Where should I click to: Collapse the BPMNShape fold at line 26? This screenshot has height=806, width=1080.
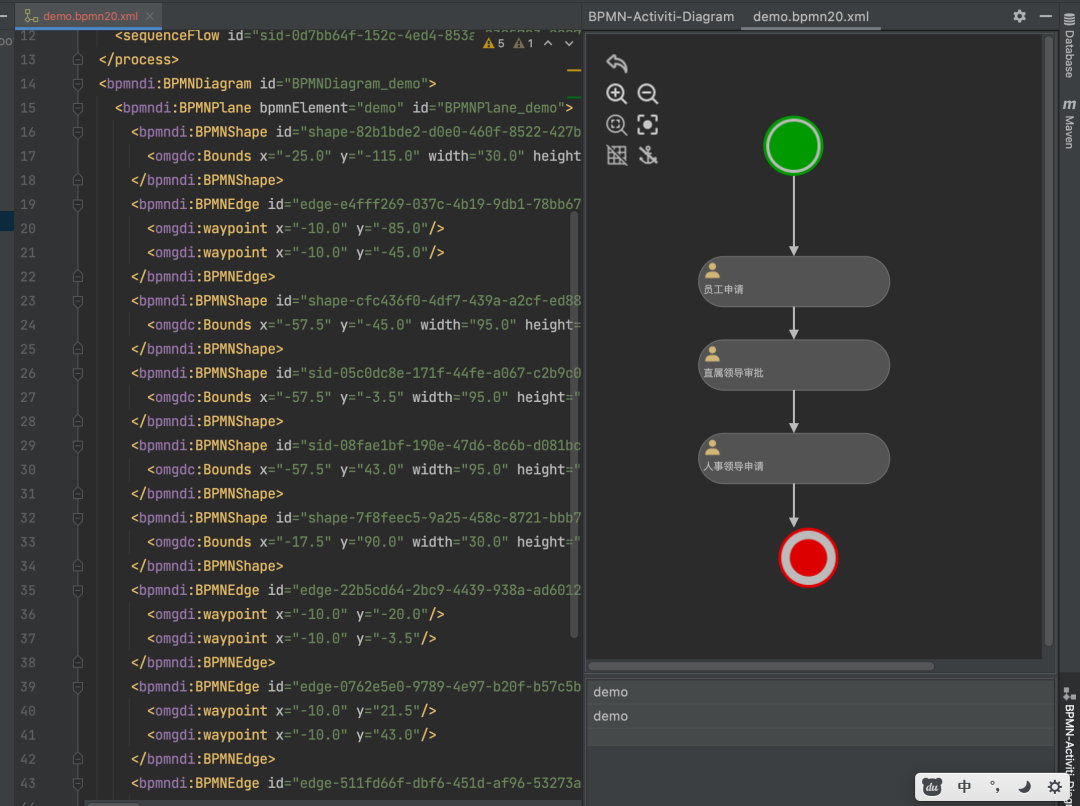click(78, 373)
